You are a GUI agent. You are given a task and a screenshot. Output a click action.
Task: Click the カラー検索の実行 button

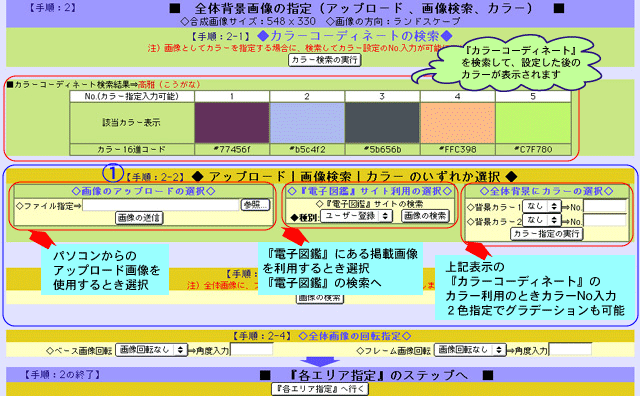325,60
